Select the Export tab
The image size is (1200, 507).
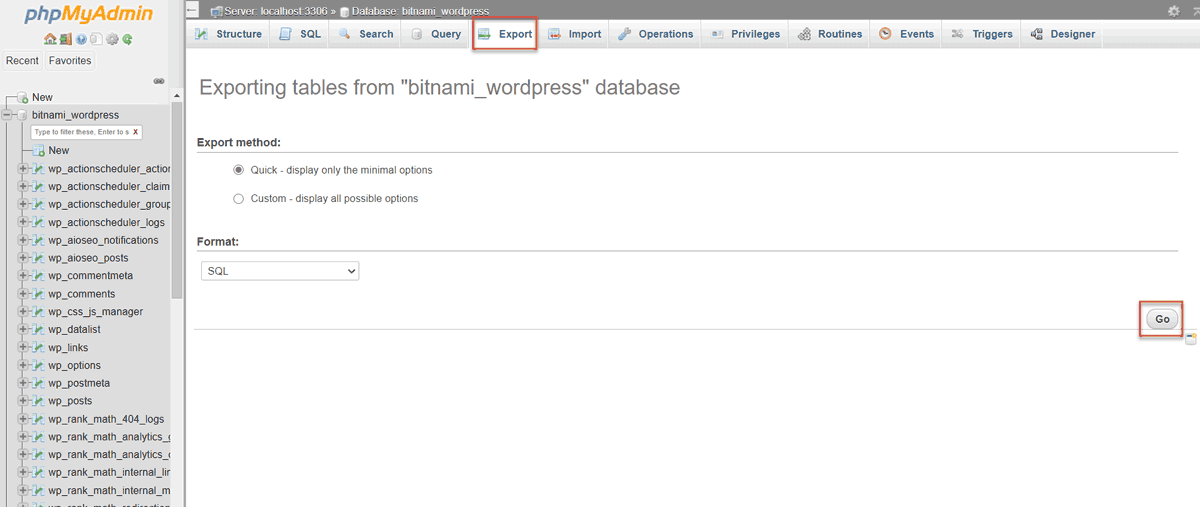[x=505, y=34]
